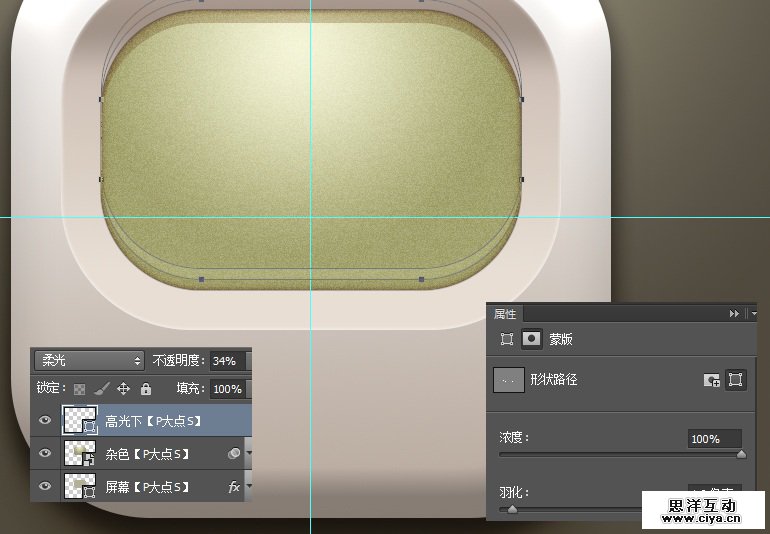This screenshot has height=534, width=770.
Task: Switch to the 属性 panel tab
Action: coord(506,313)
